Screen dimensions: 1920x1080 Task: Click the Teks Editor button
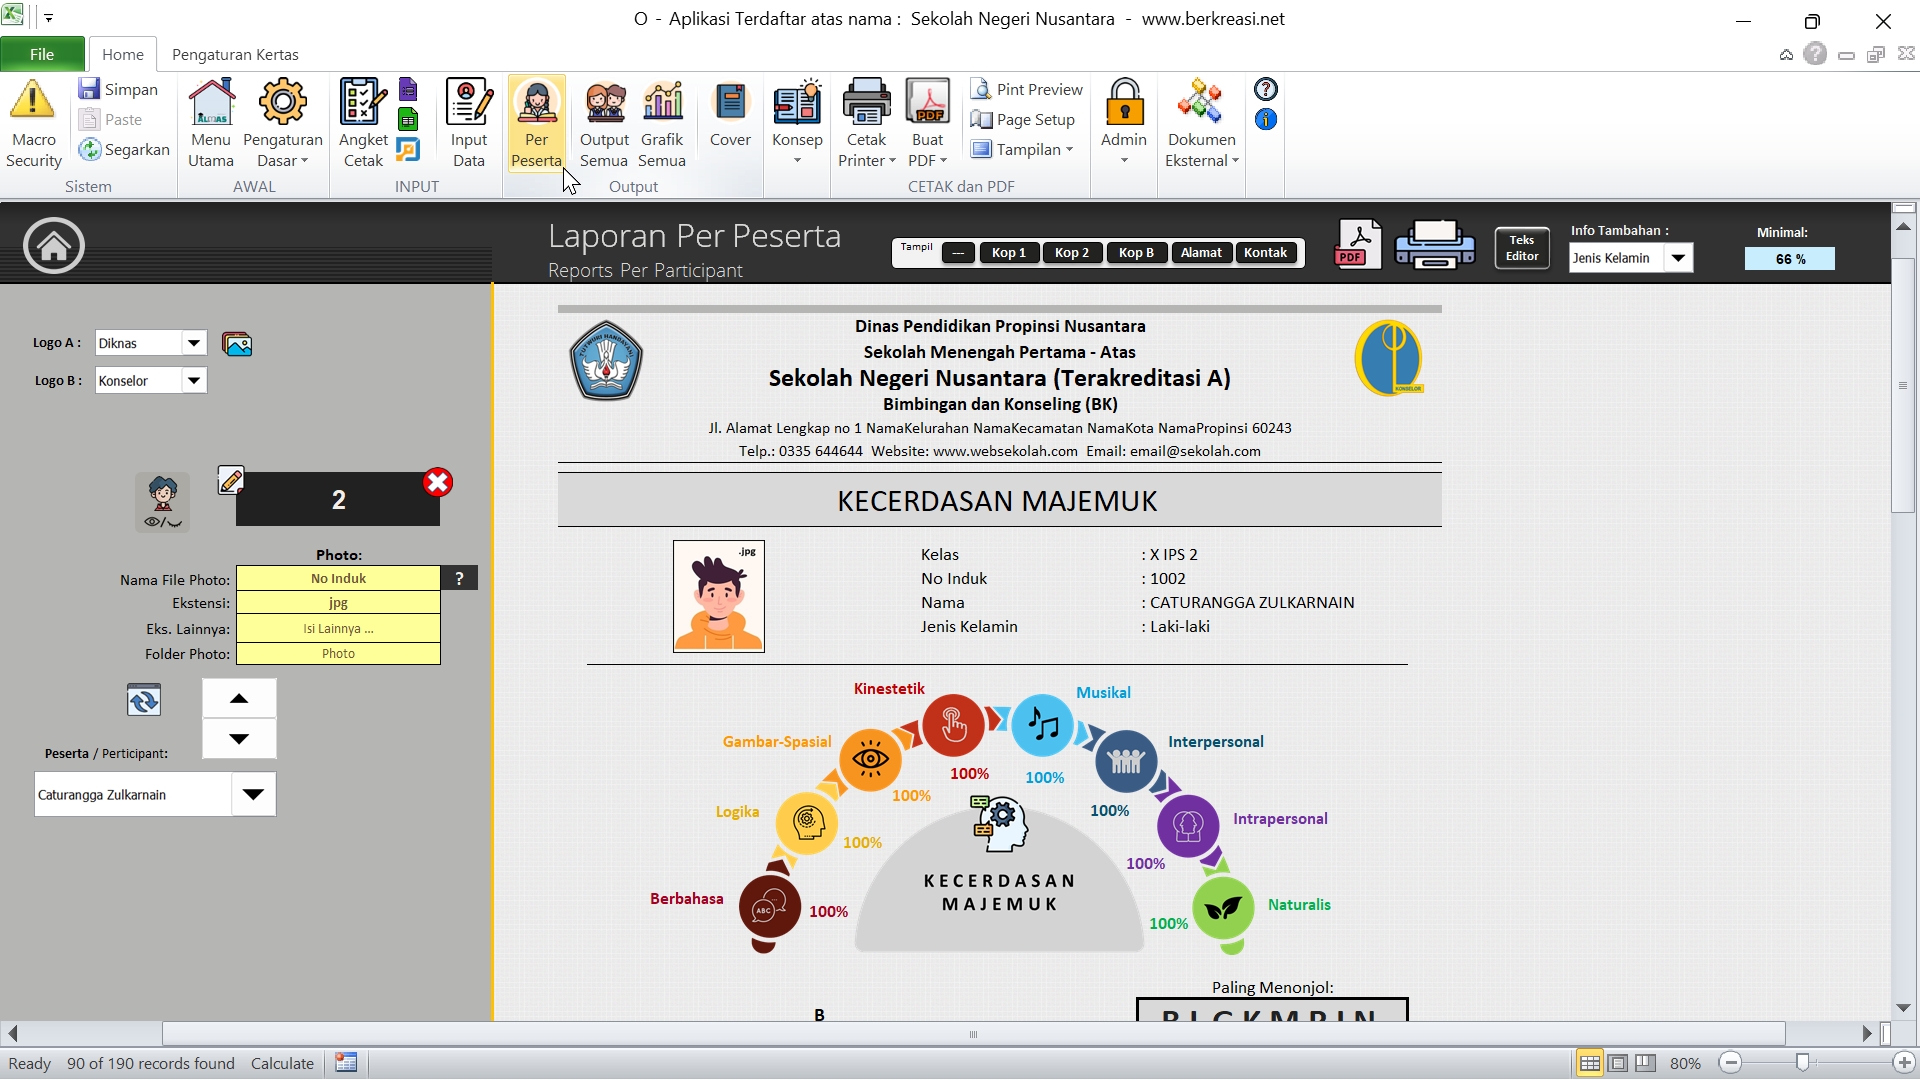pyautogui.click(x=1521, y=248)
